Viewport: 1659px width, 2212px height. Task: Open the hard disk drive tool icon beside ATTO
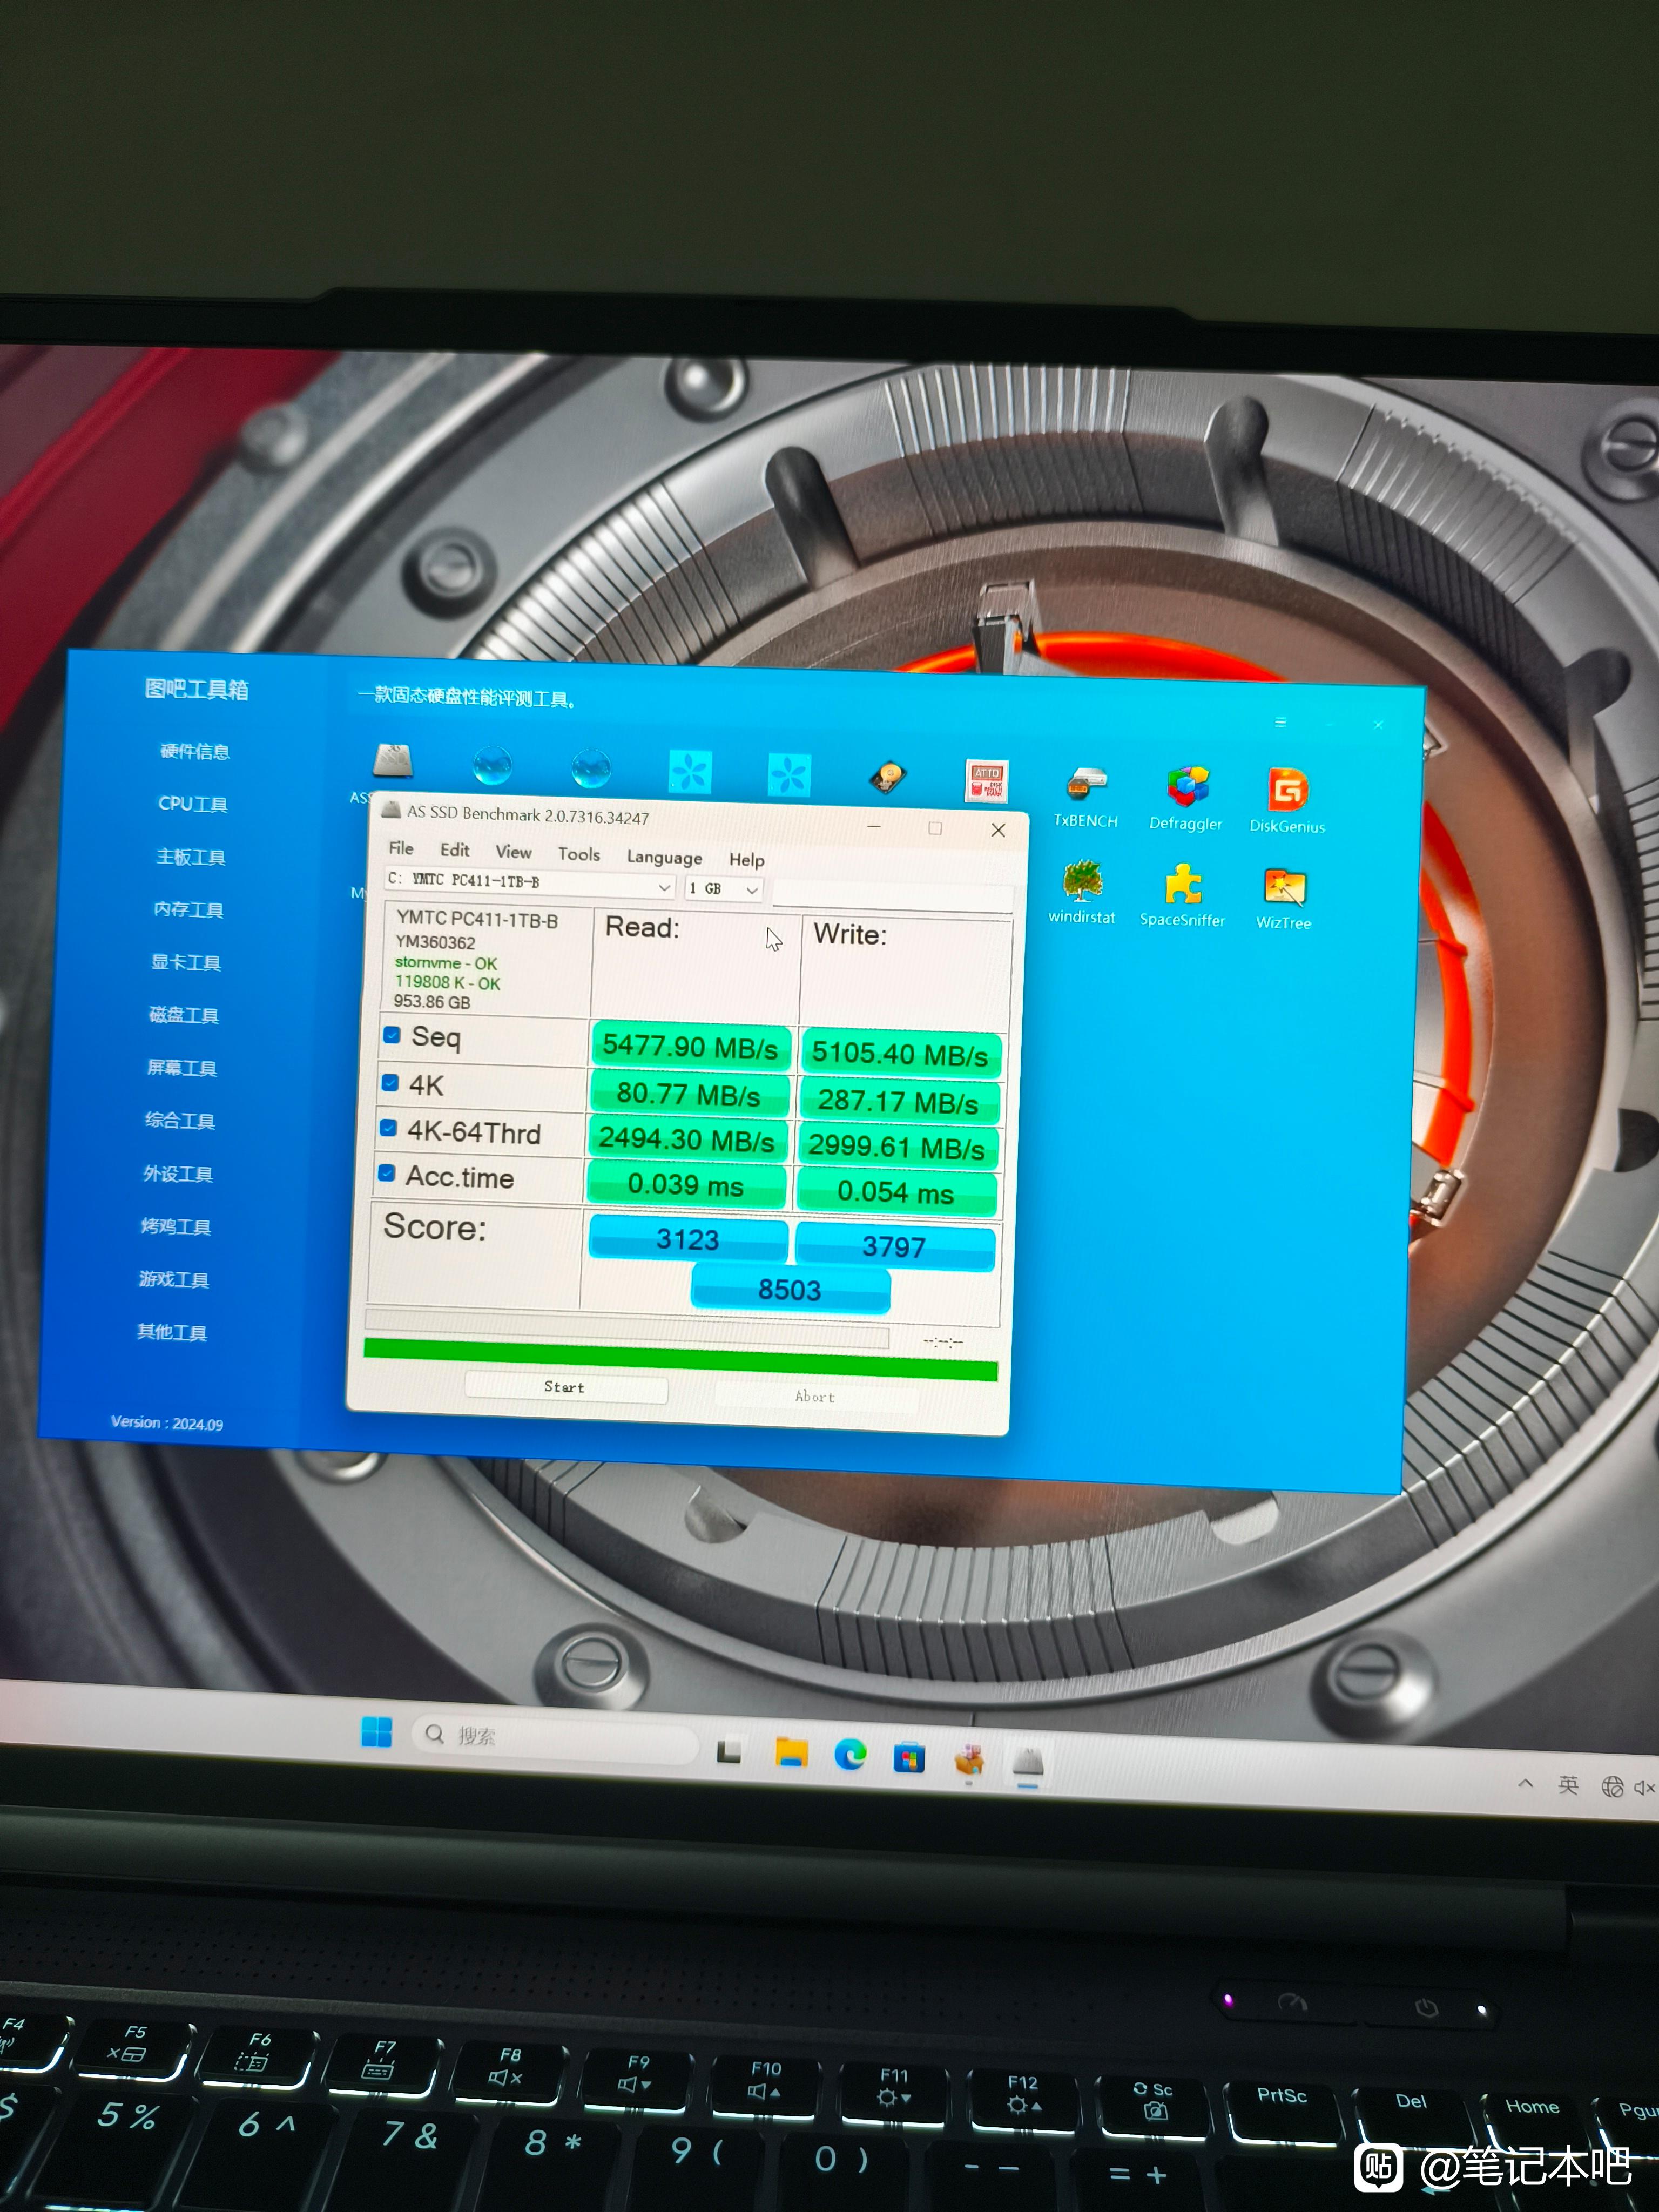coord(887,776)
